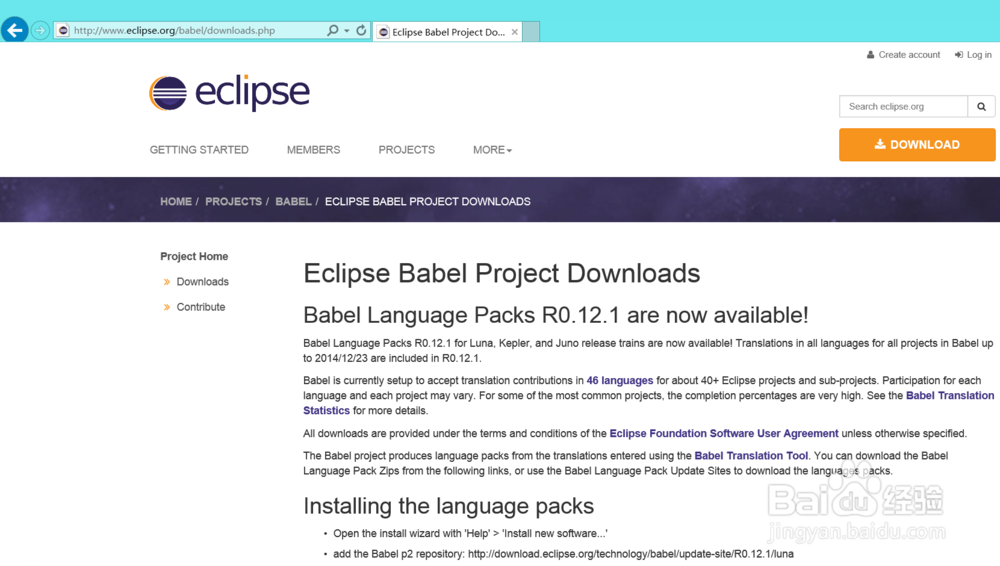This screenshot has height=566, width=1000.
Task: Click the 'Babel Language Packs R0.12.1 are now available!' heading
Action: [555, 315]
